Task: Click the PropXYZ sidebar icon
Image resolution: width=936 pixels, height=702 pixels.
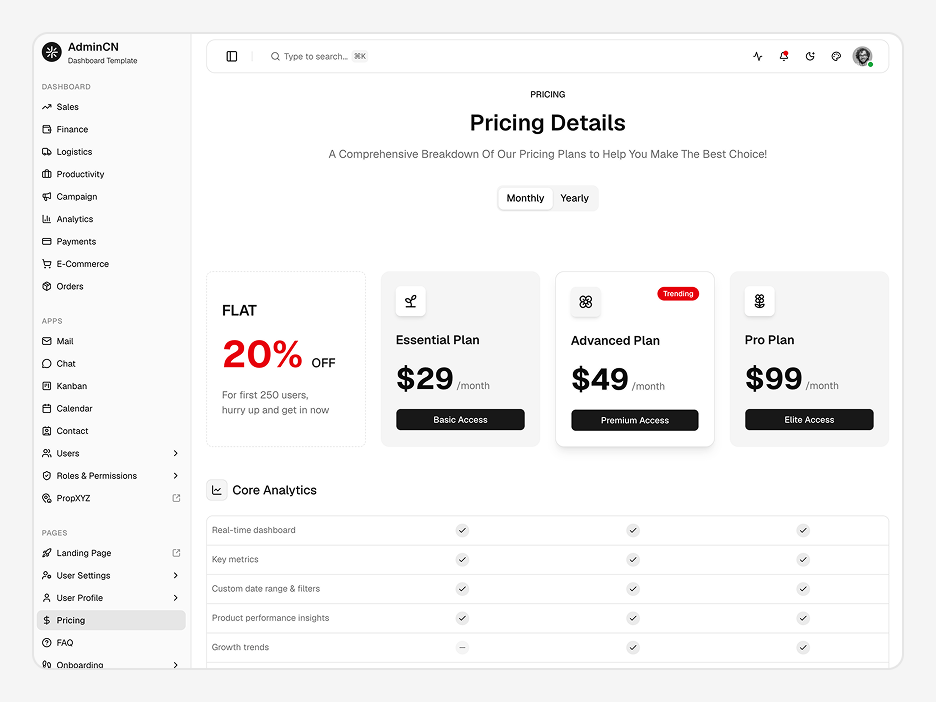Action: coord(47,498)
